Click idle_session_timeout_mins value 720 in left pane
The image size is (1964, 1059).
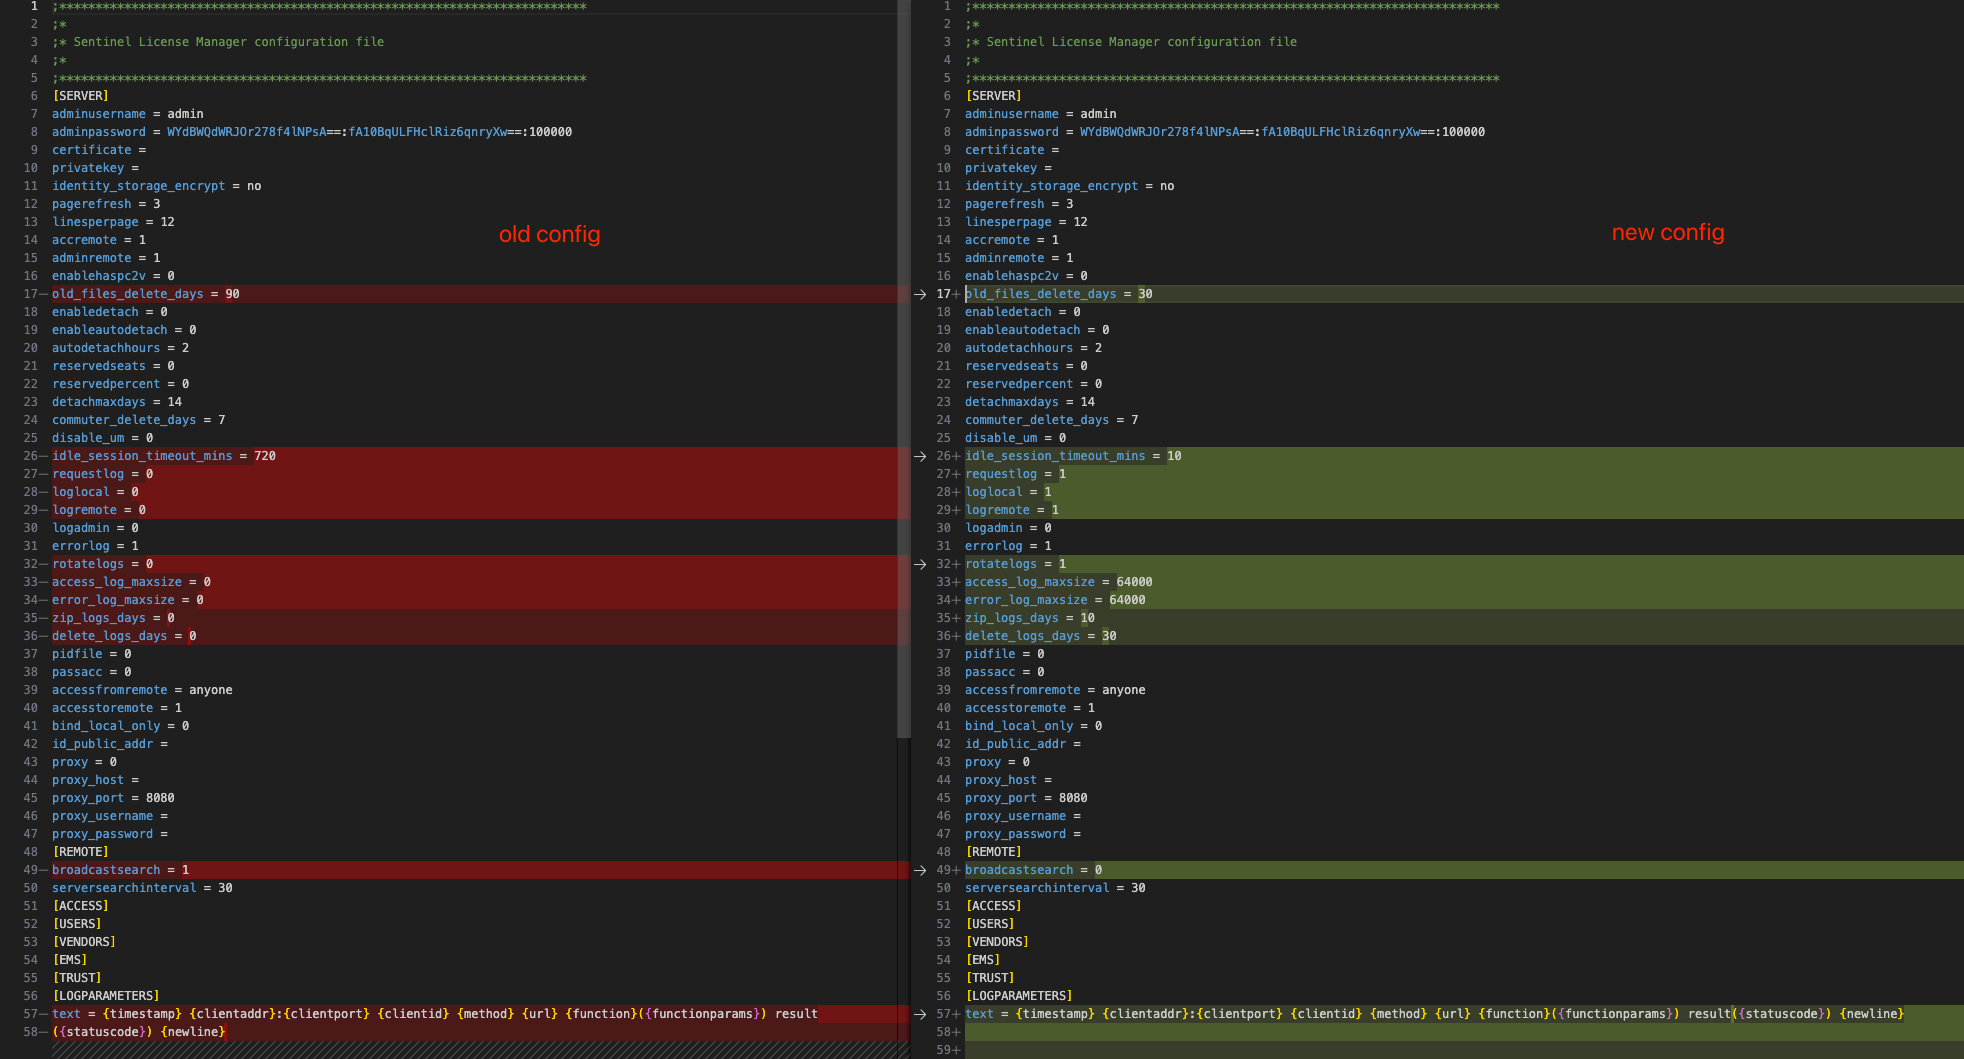[265, 456]
